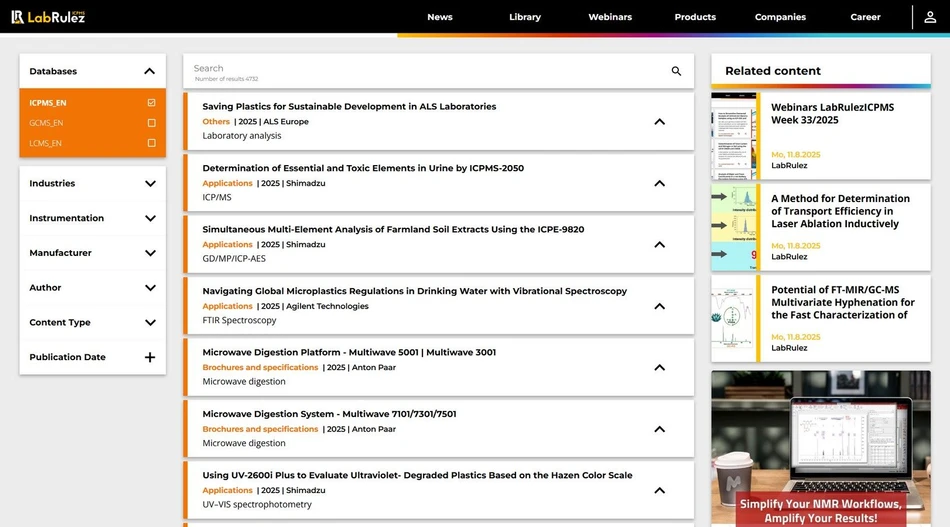This screenshot has height=527, width=950.
Task: Click into the Search input field
Action: pyautogui.click(x=420, y=69)
